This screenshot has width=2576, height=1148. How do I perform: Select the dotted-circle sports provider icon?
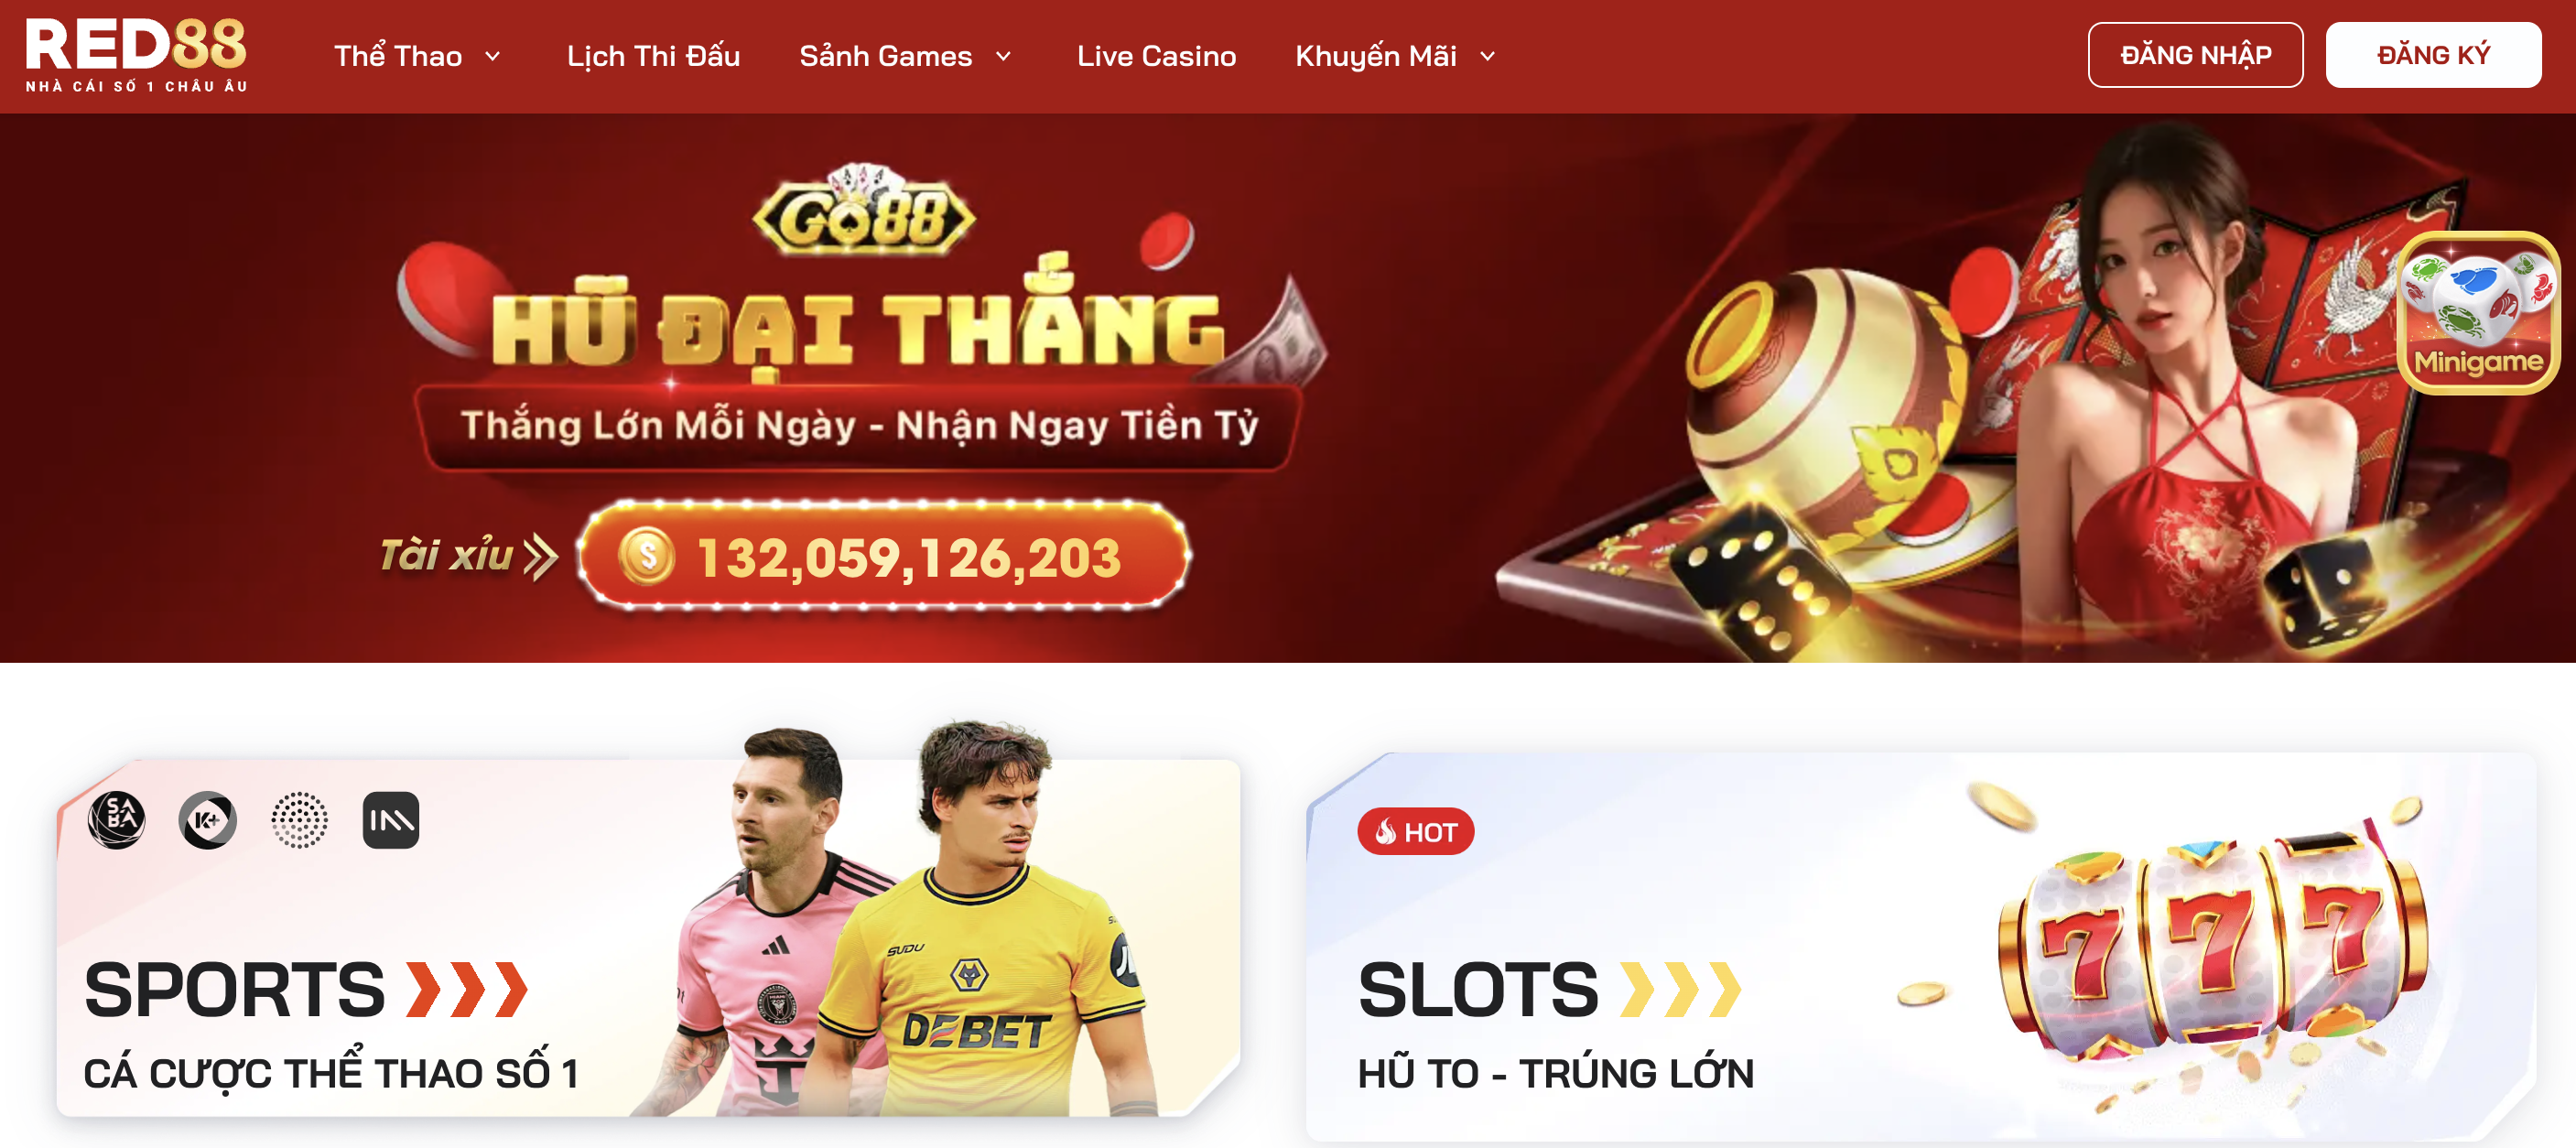[x=300, y=820]
